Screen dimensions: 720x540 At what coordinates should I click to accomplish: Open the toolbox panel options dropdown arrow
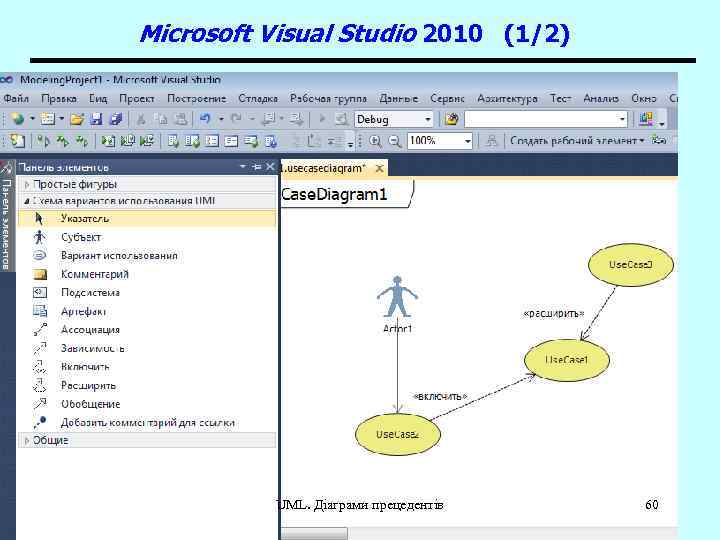pos(243,167)
